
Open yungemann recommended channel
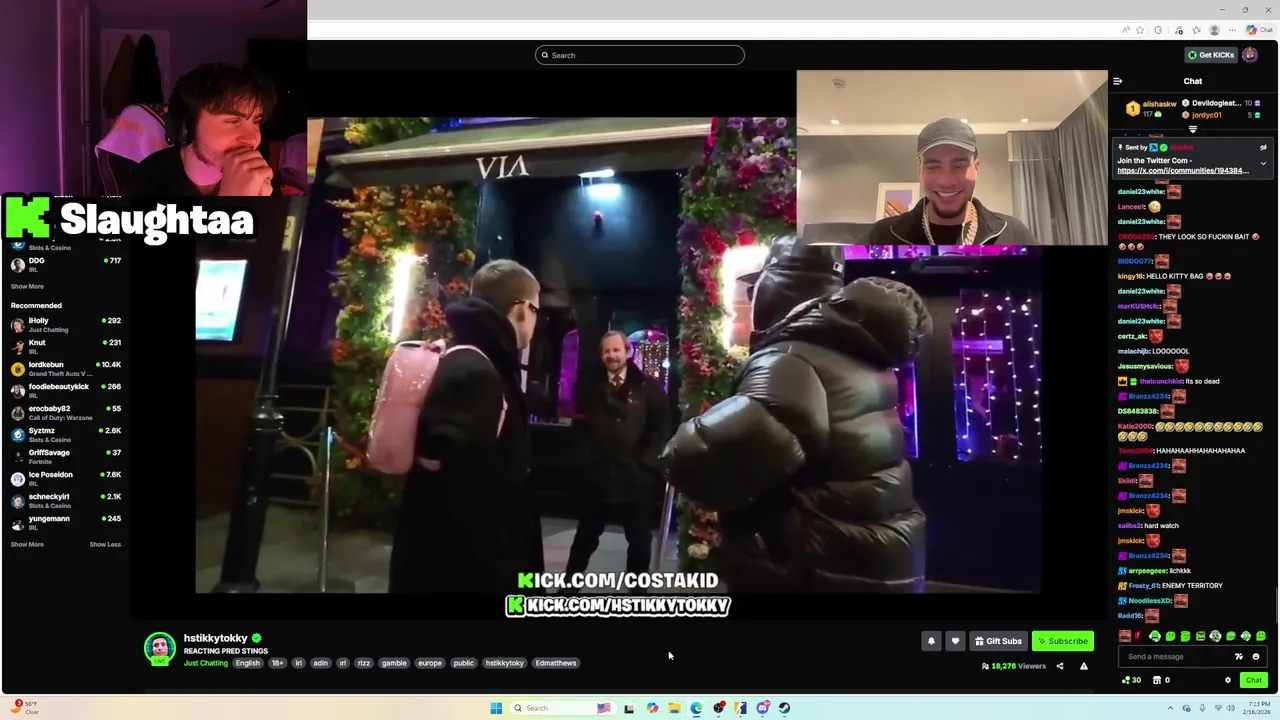[x=66, y=523]
